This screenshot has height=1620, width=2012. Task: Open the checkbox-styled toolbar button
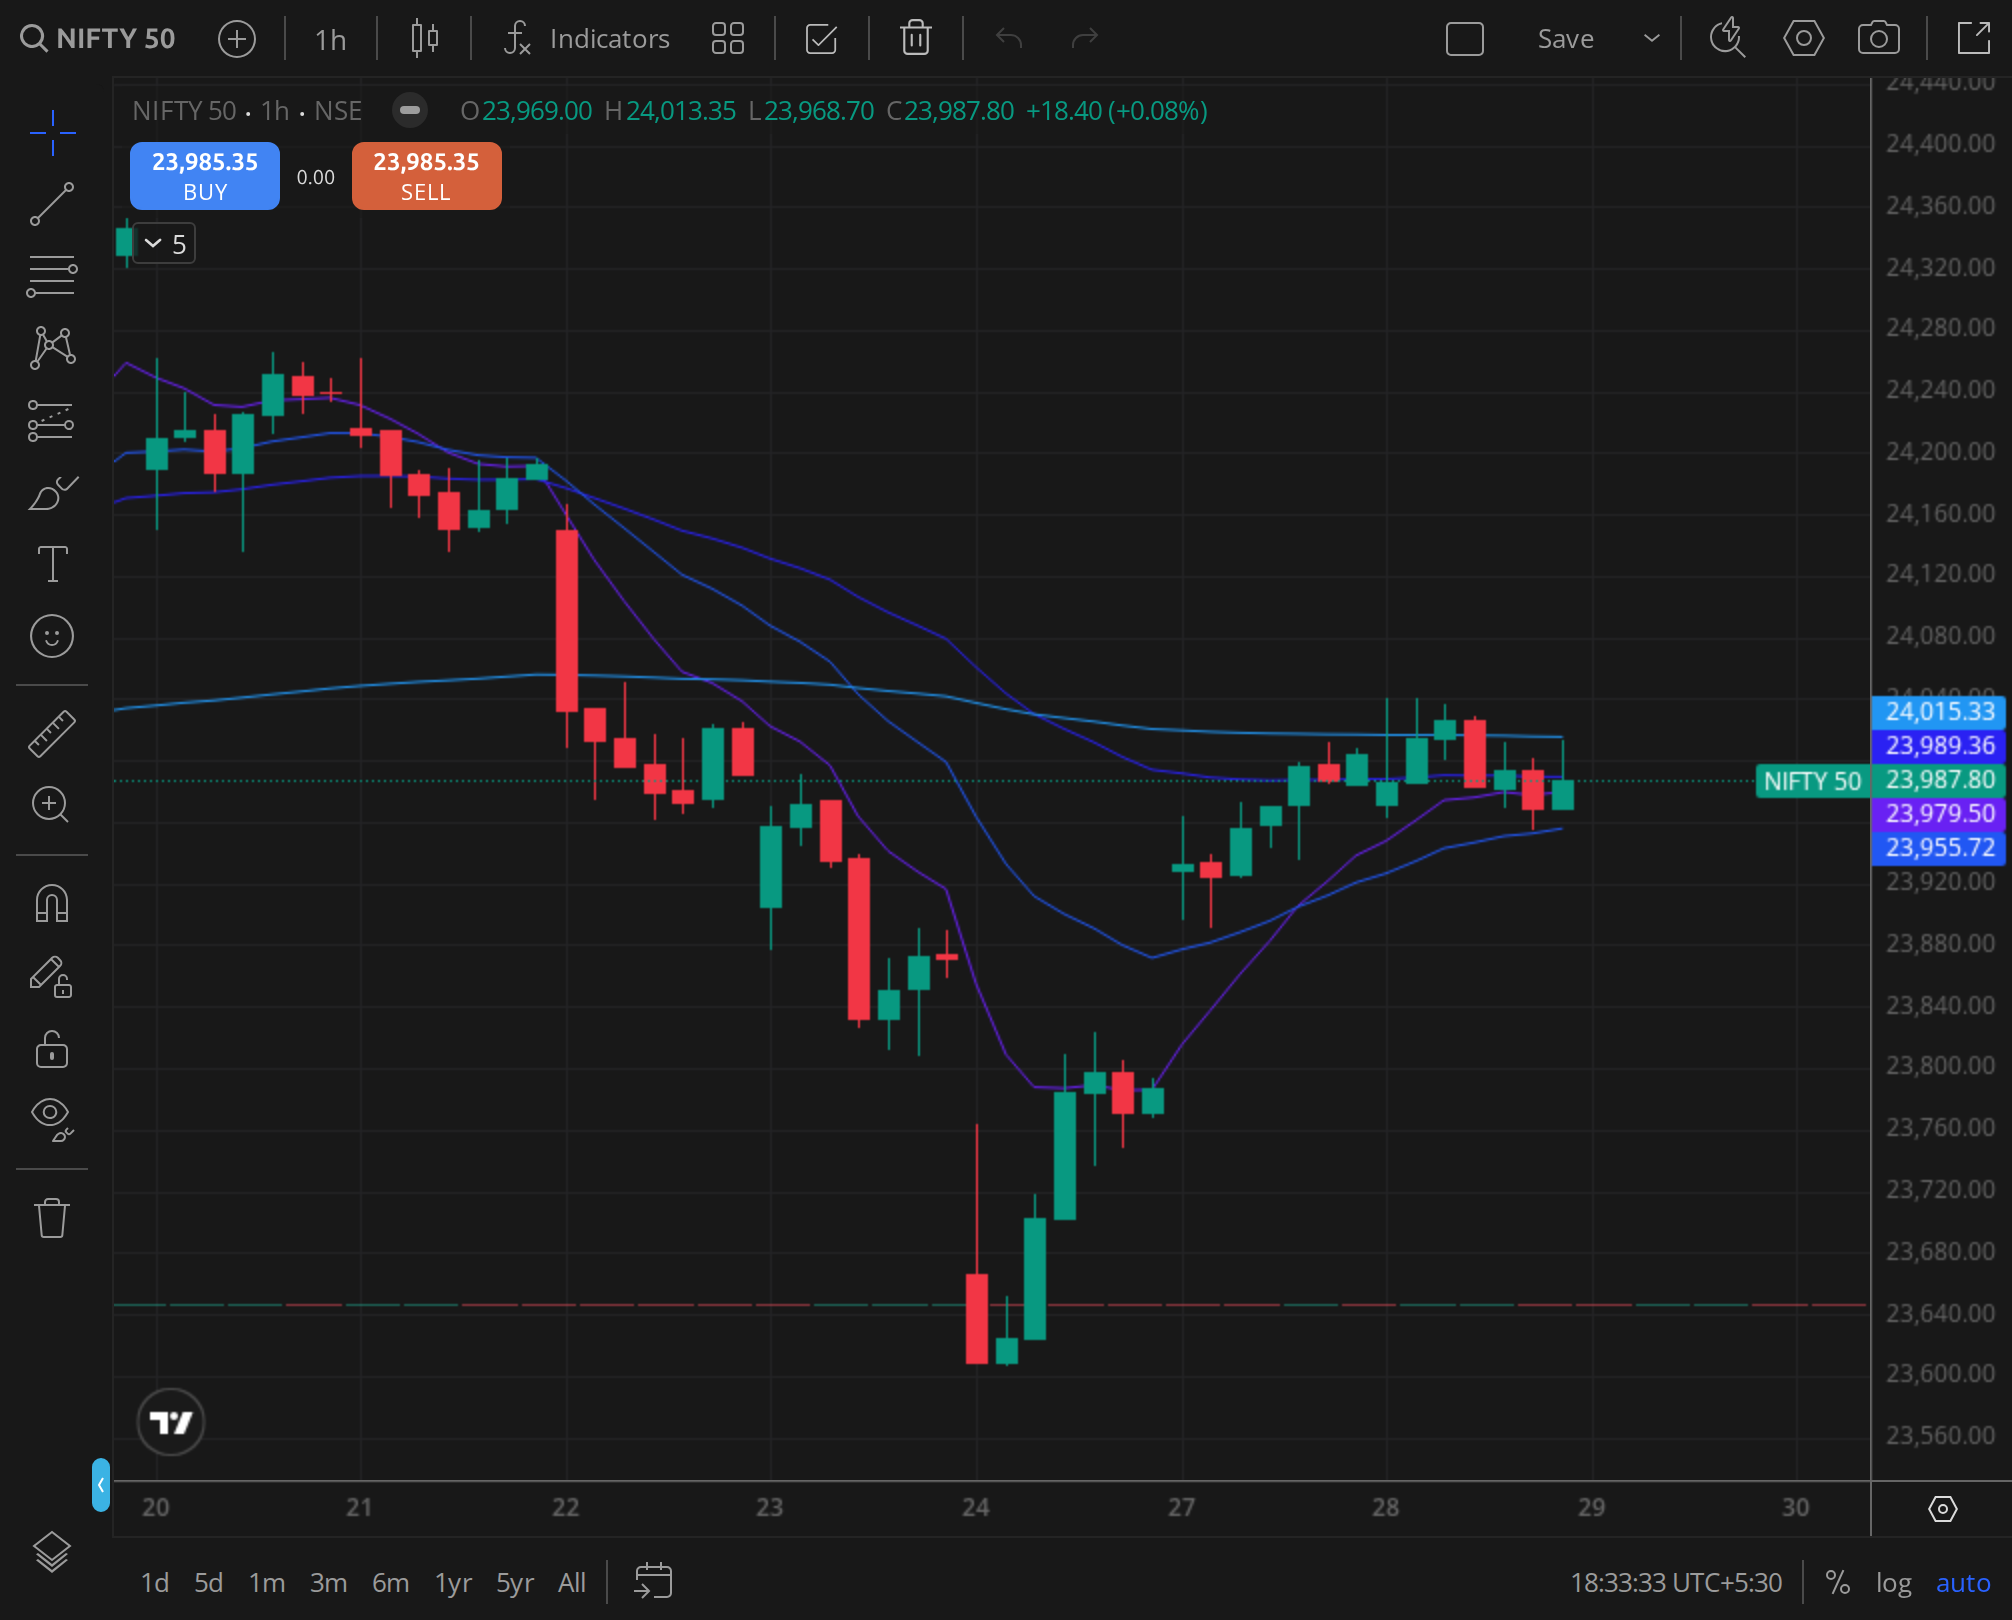pyautogui.click(x=821, y=39)
